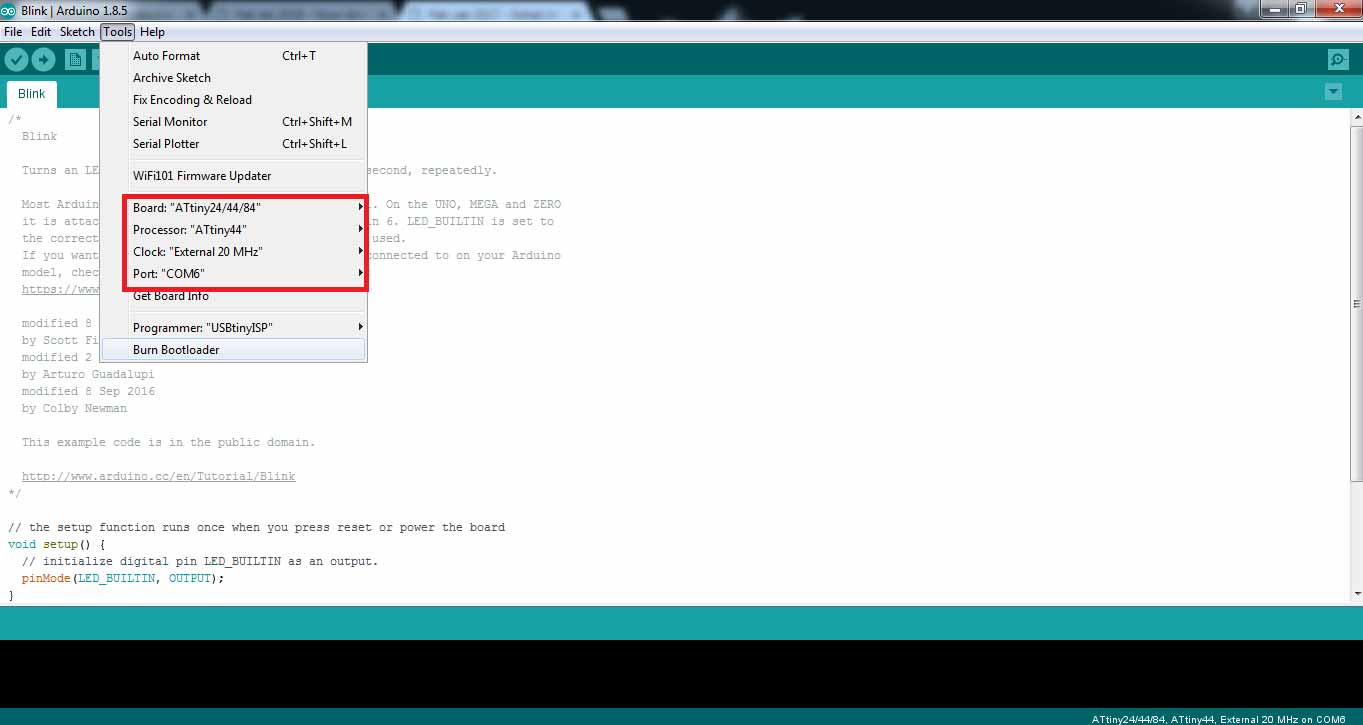Expand Programmer USBtinyISP submenu

(x=234, y=328)
